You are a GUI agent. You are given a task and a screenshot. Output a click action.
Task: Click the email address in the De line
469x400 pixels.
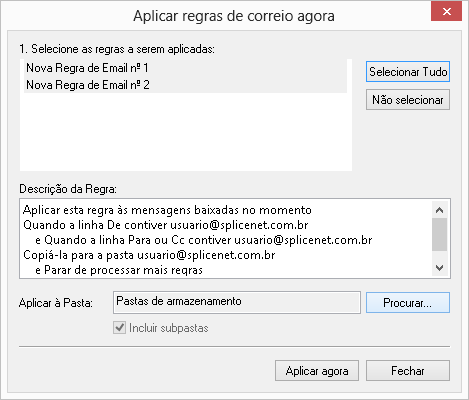239,225
